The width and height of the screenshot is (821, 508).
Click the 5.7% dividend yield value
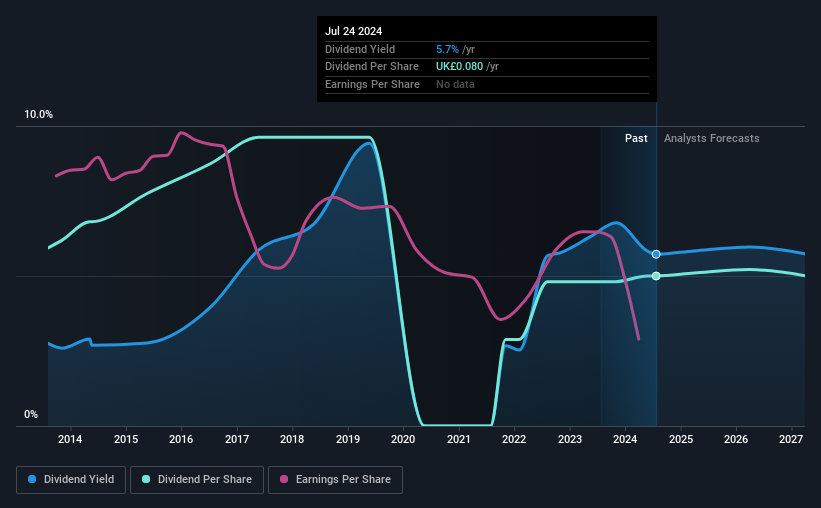pyautogui.click(x=447, y=49)
